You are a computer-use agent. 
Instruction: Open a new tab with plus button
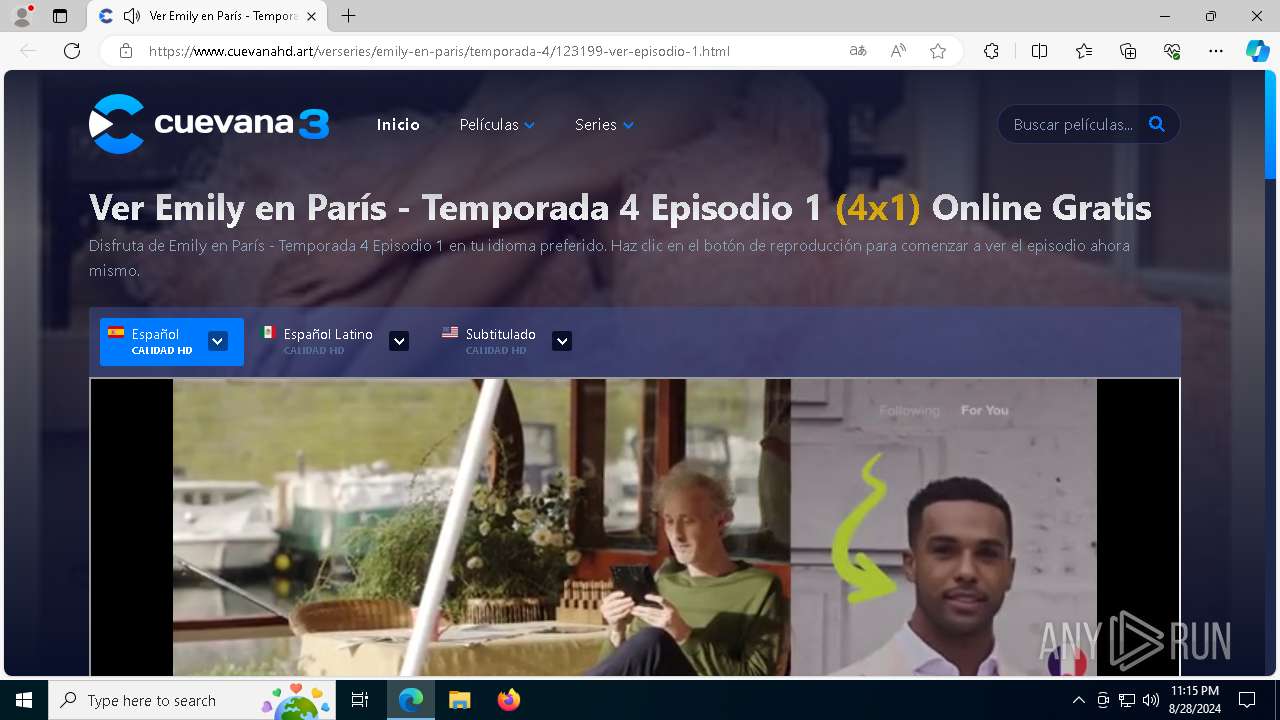tap(348, 16)
